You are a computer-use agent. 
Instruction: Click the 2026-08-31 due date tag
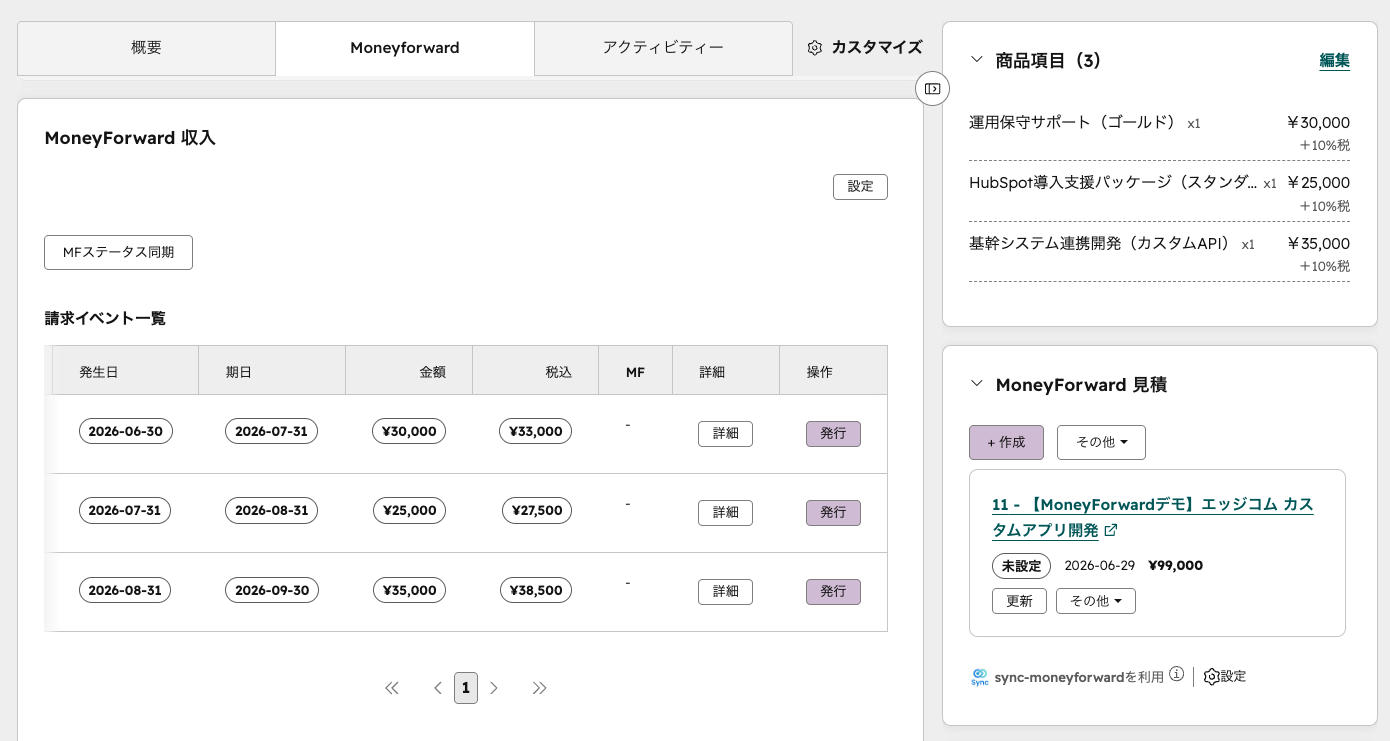(272, 510)
